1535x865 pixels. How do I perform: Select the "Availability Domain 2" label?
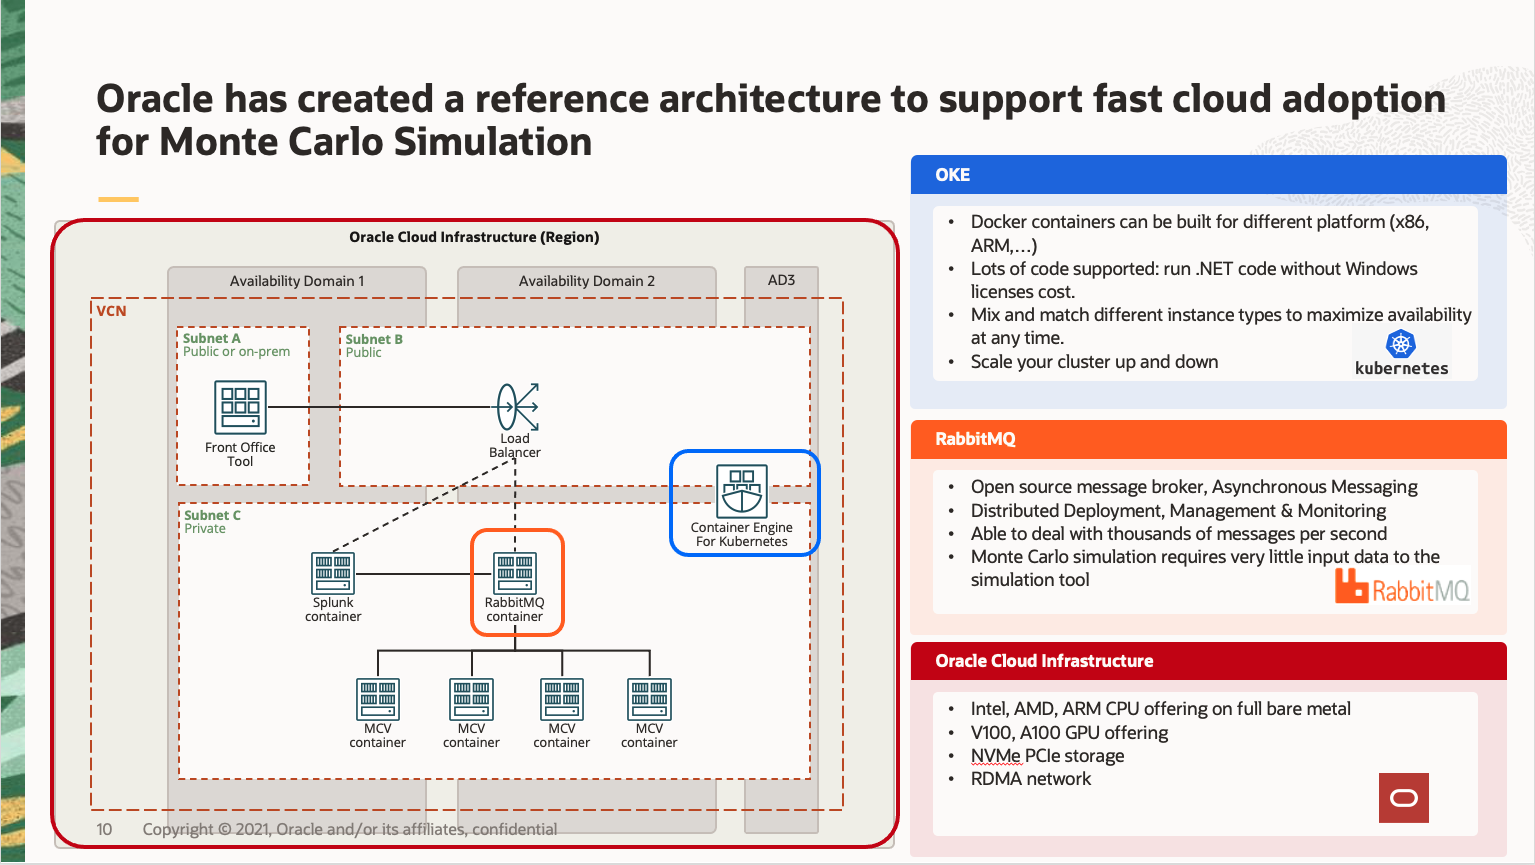(587, 281)
